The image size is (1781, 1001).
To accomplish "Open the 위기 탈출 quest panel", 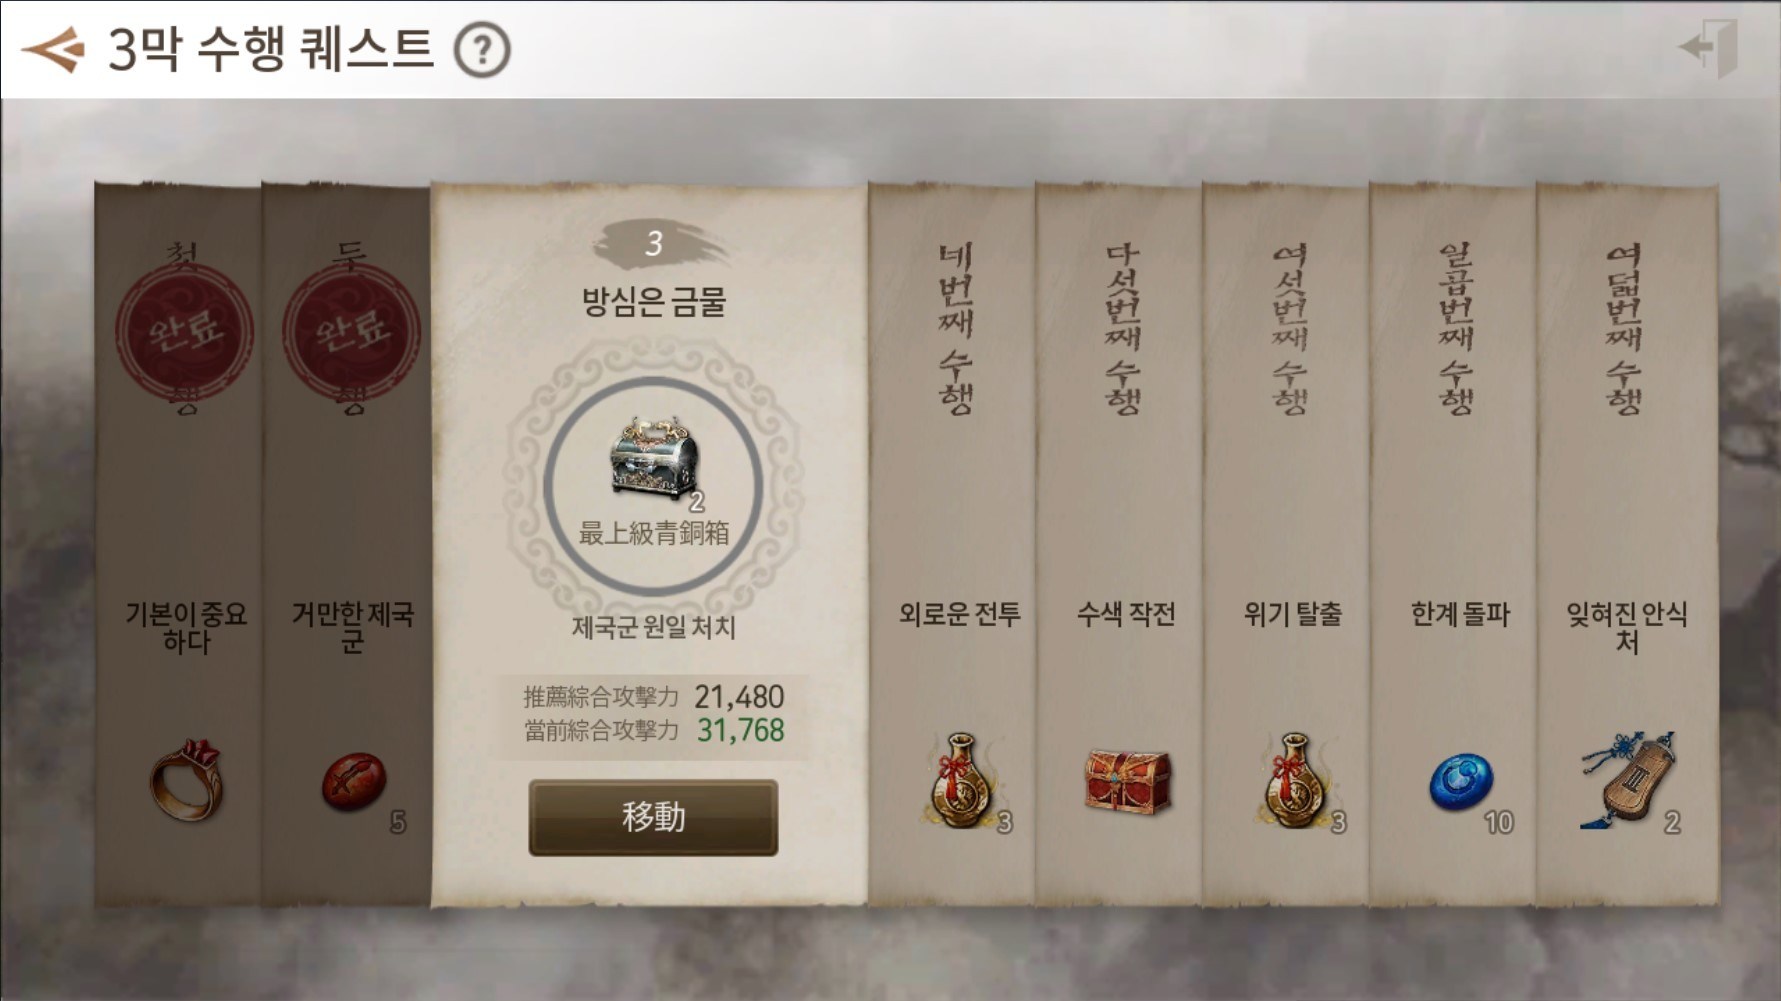I will (x=1286, y=545).
